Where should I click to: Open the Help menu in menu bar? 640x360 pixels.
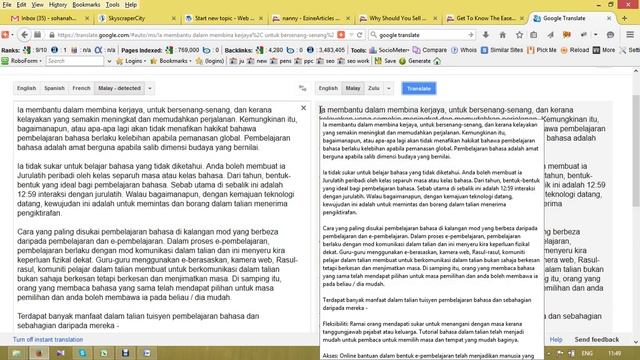click(131, 5)
